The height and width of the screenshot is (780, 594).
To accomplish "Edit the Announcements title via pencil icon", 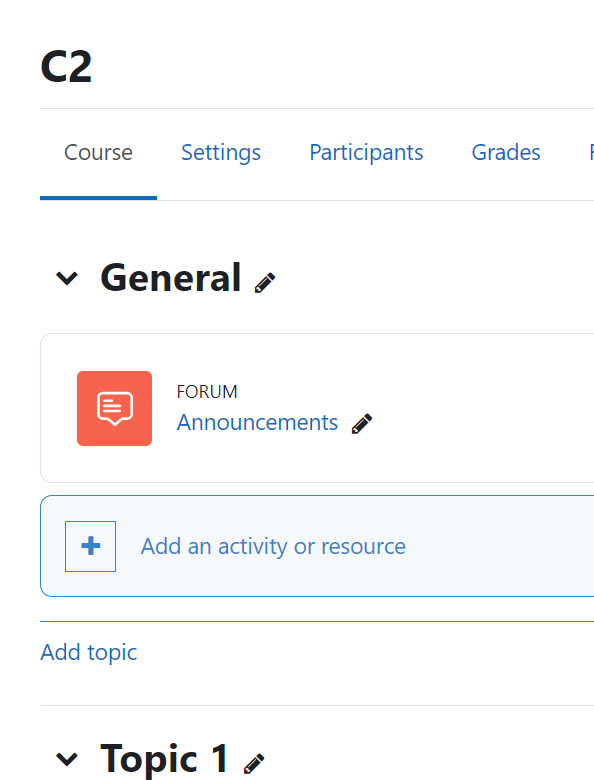I will (362, 424).
